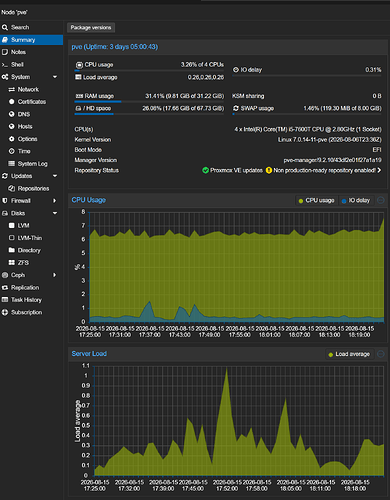Toggle Load average series in legend
390x500 pixels.
coord(349,354)
